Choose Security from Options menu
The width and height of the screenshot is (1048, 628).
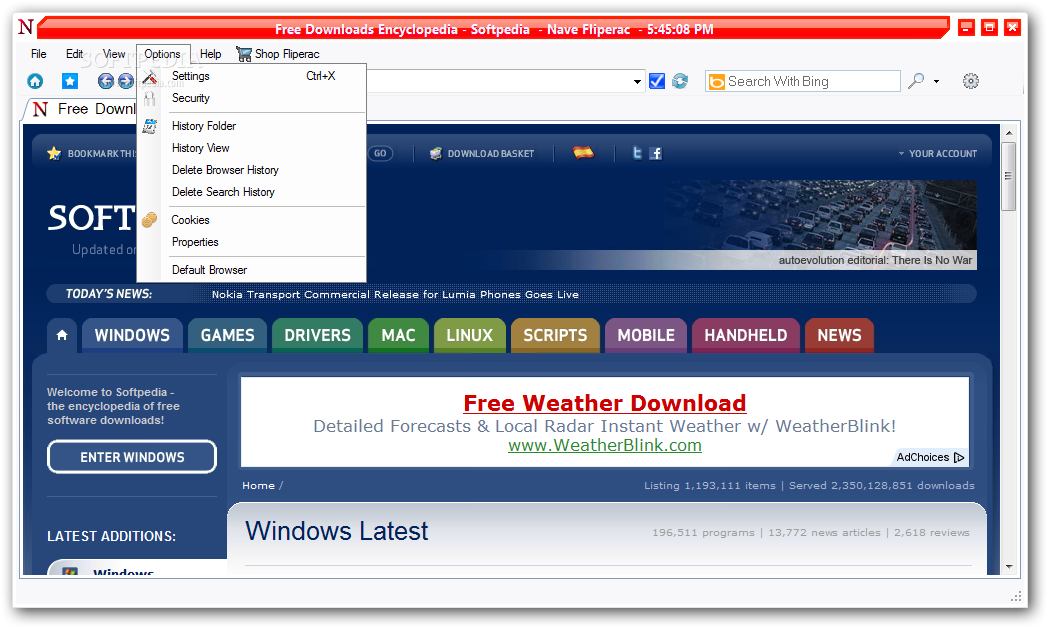tap(251, 98)
